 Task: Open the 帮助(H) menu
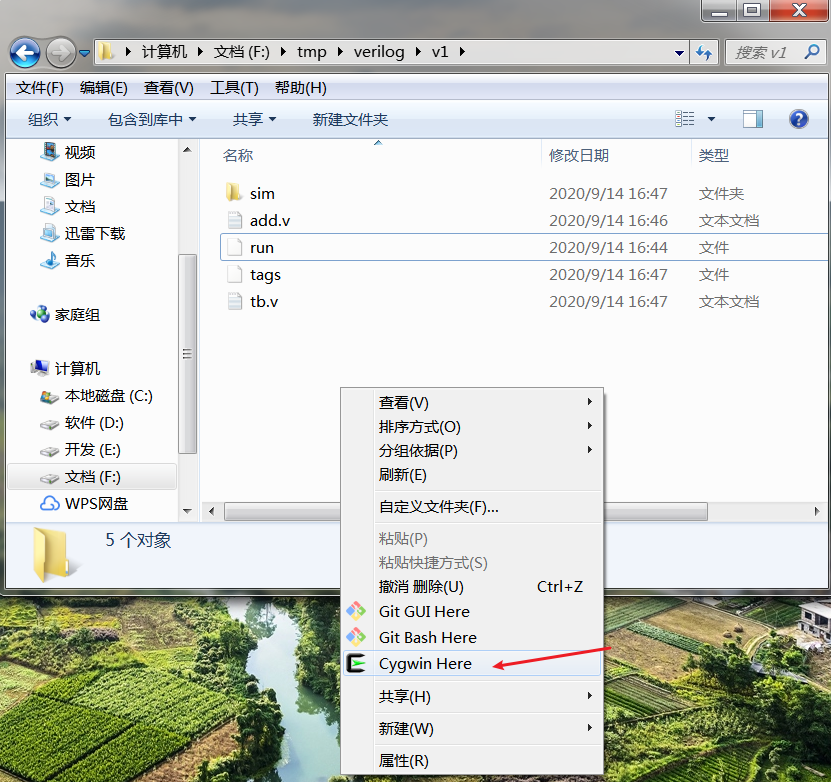[300, 87]
